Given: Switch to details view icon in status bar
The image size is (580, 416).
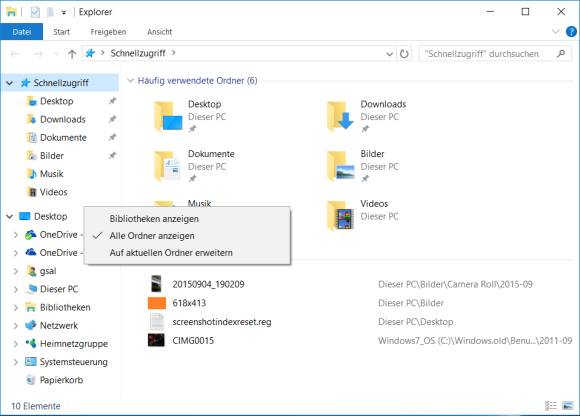Looking at the screenshot, I should click(x=551, y=406).
